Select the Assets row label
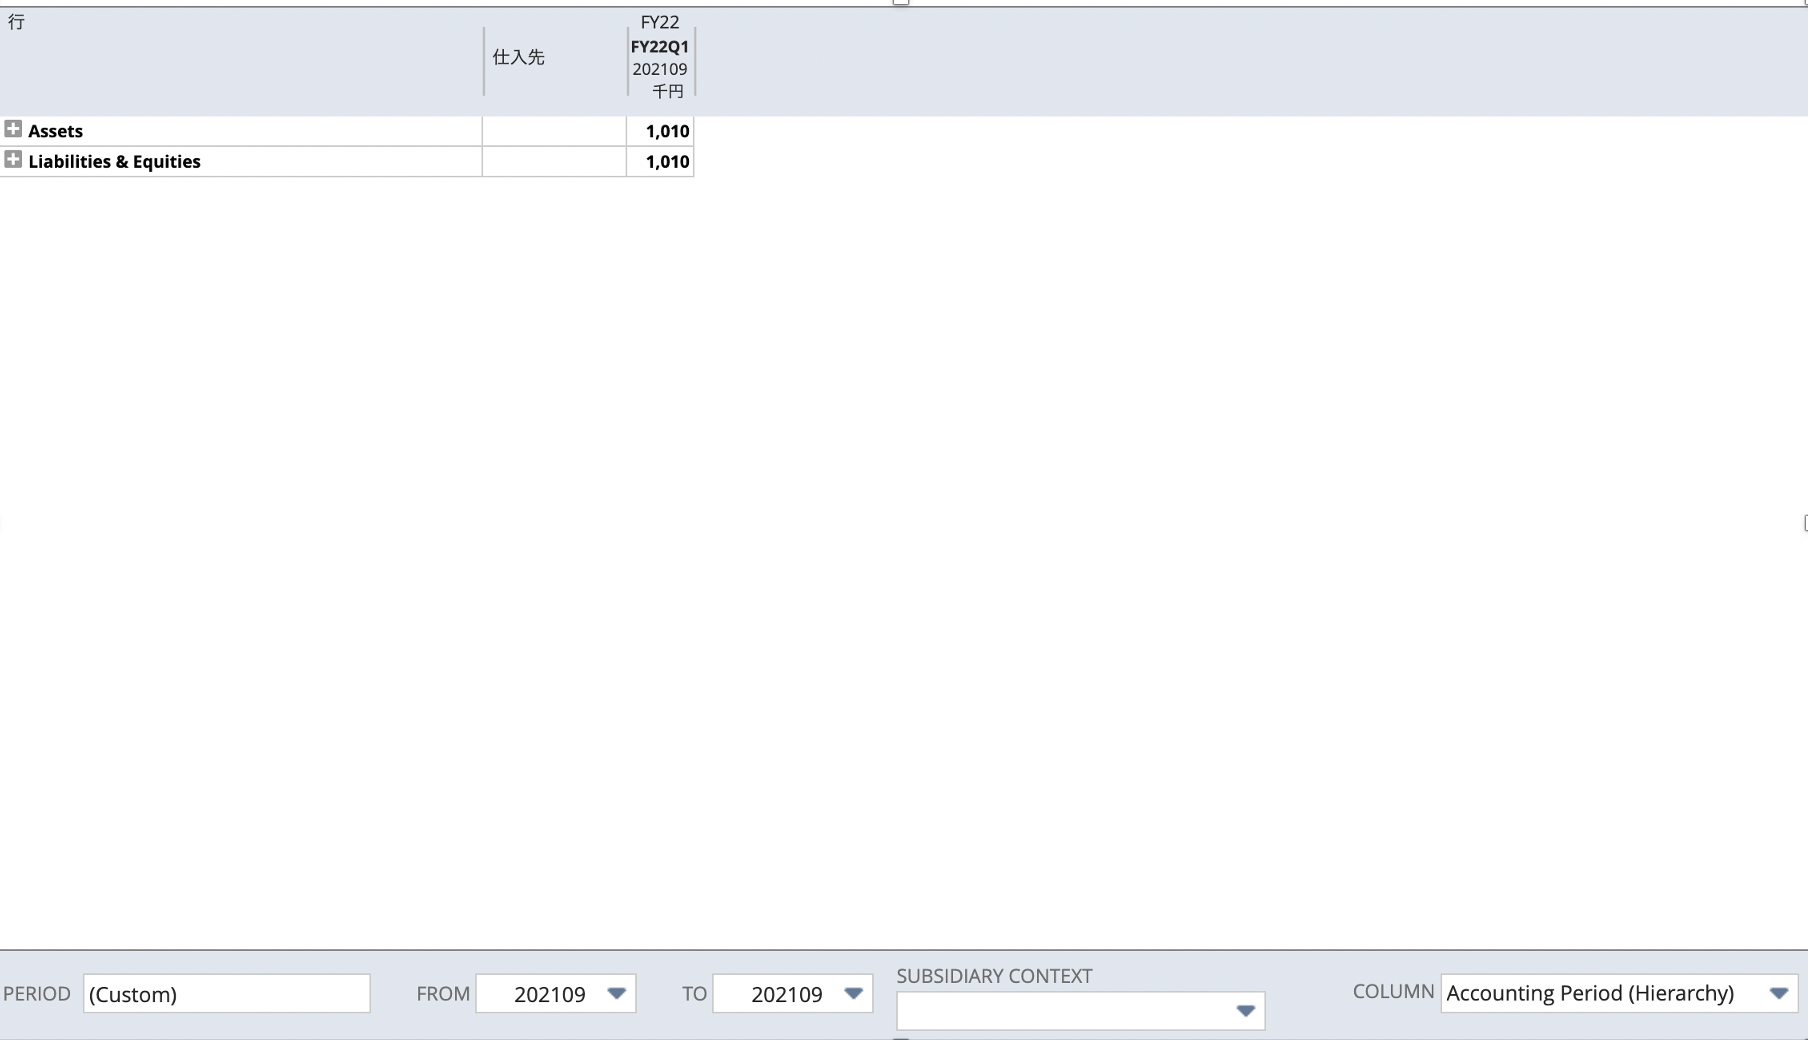 coord(56,131)
